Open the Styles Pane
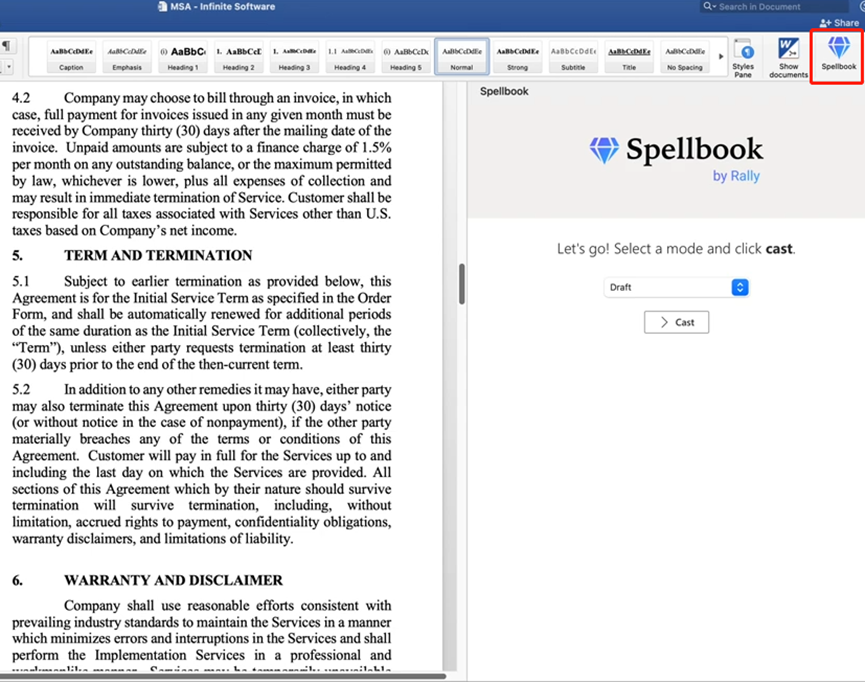Screen dimensions: 865x682 click(x=743, y=57)
